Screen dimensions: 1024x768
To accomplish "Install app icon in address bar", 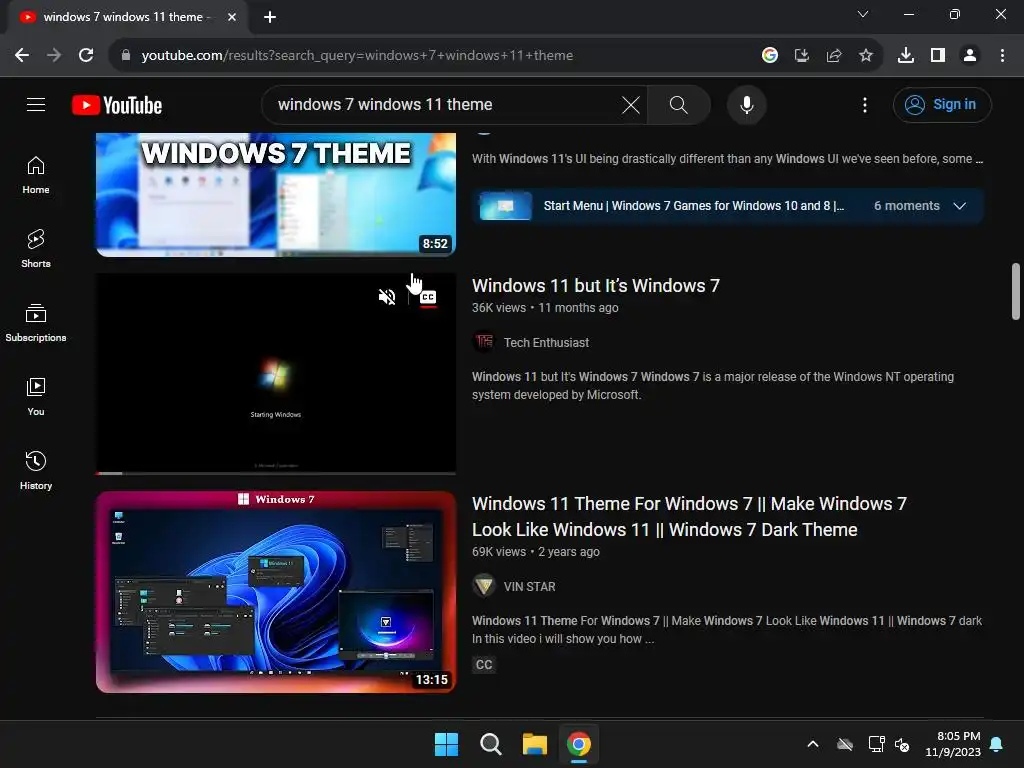I will (x=802, y=56).
